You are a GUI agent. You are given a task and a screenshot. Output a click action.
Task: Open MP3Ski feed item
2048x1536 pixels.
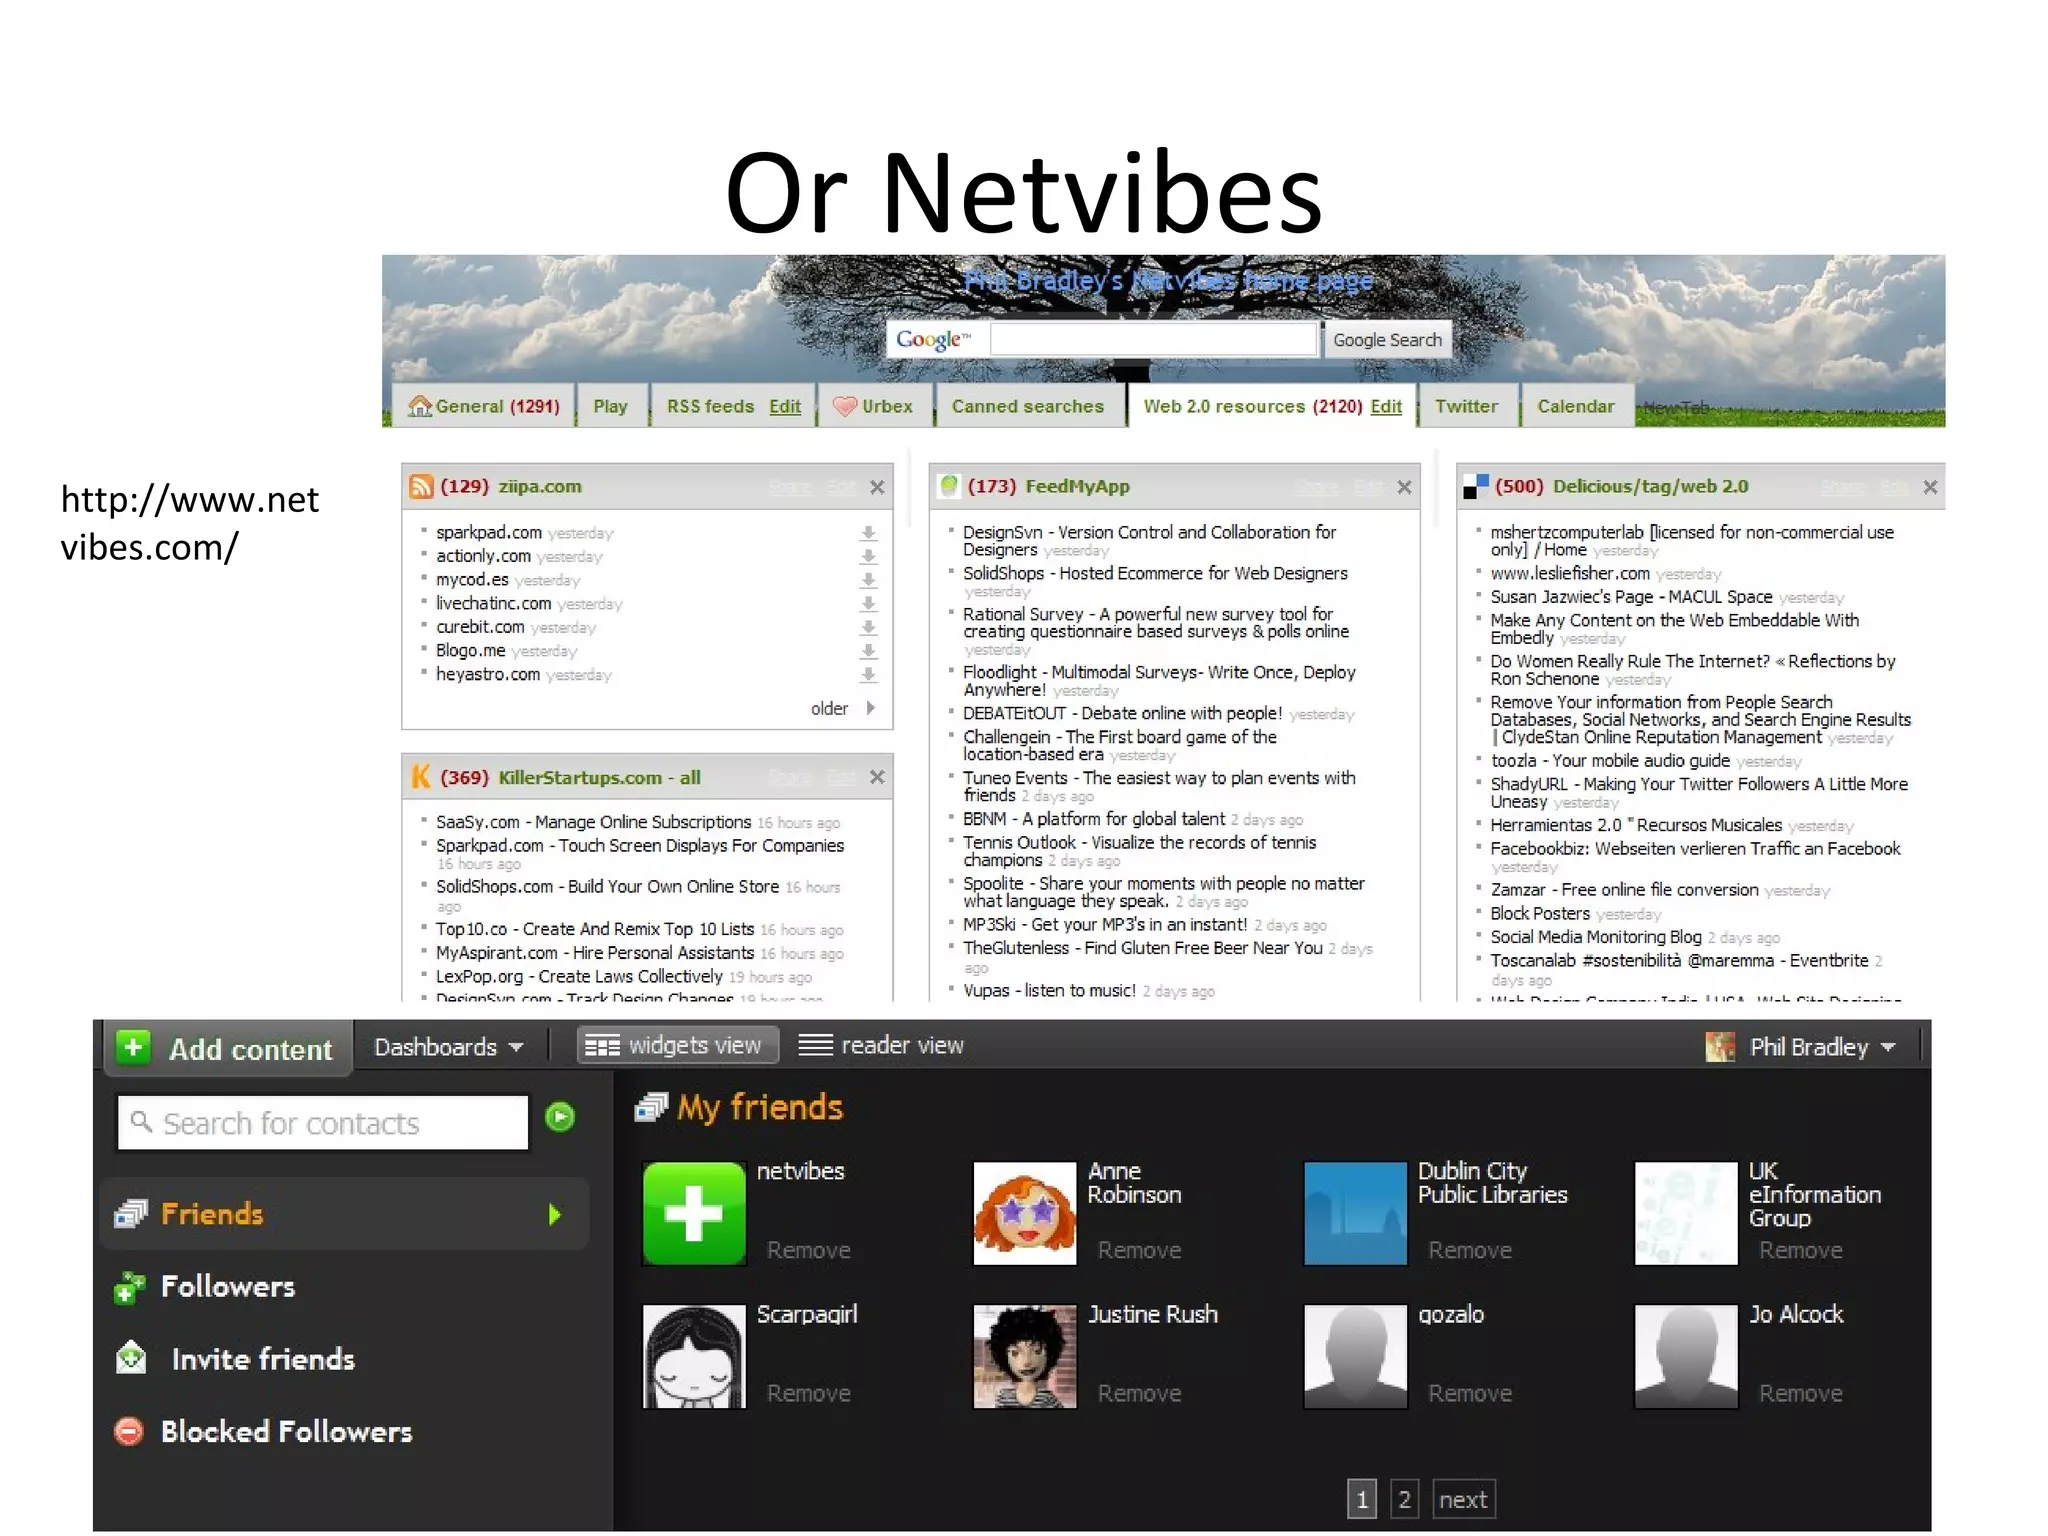(x=1105, y=925)
